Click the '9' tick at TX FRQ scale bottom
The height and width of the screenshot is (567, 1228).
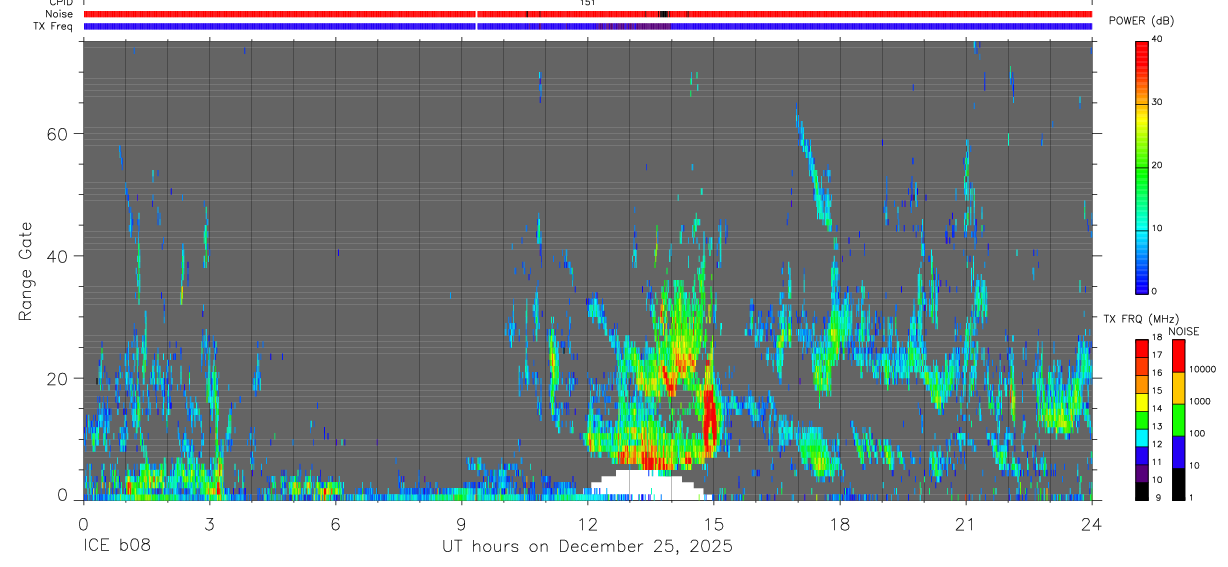(x=1158, y=498)
